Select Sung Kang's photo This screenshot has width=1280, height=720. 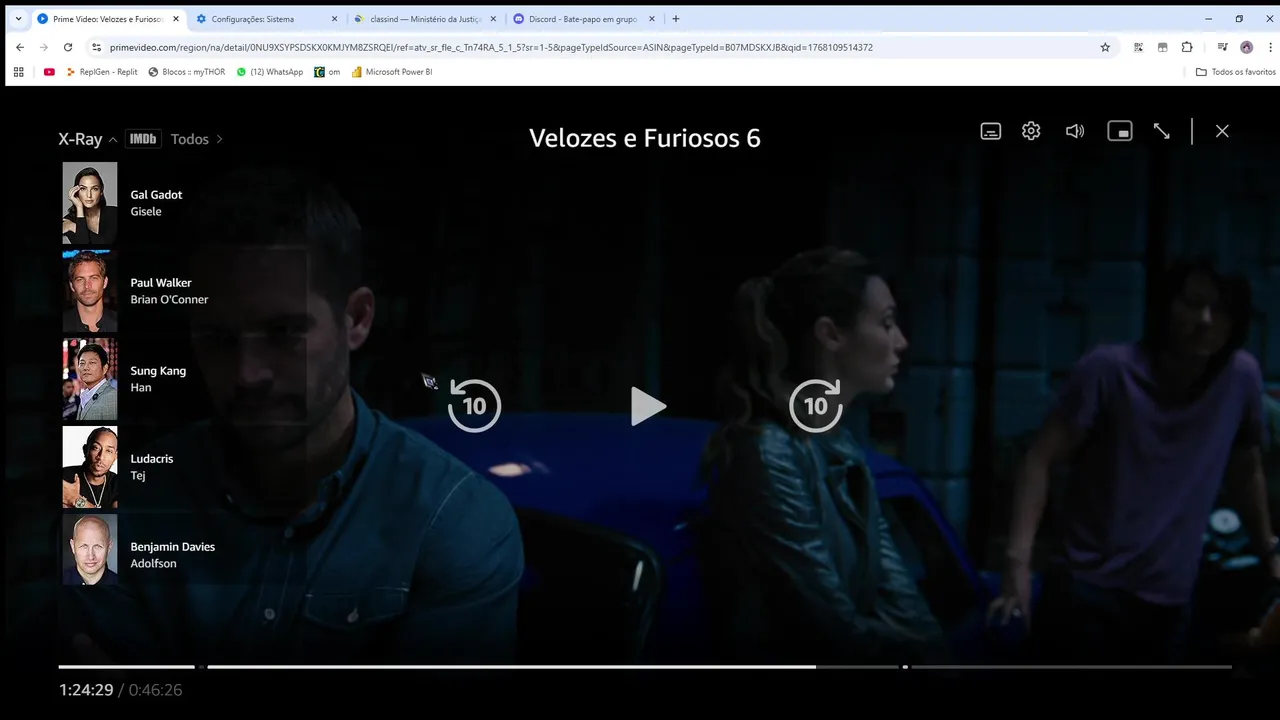(90, 379)
